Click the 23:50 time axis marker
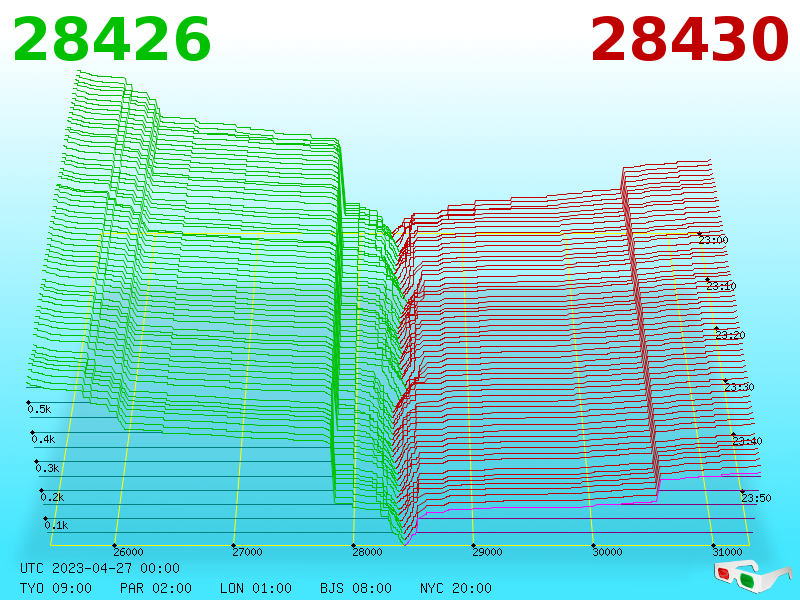 click(756, 498)
